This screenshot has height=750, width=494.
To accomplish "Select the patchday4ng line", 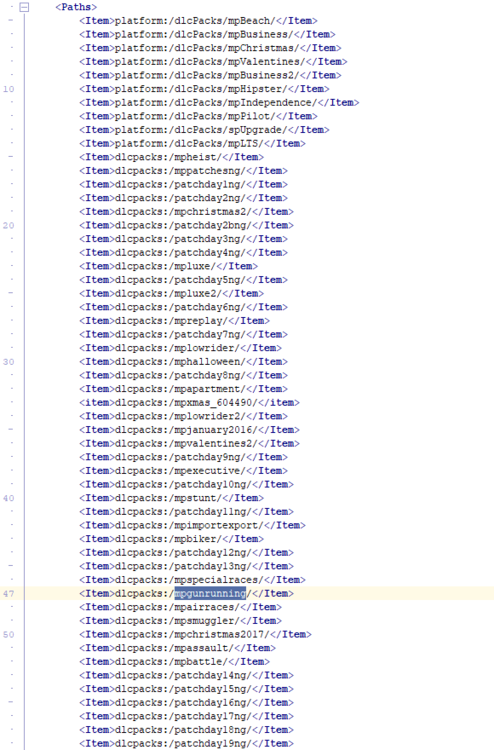I will pos(184,253).
